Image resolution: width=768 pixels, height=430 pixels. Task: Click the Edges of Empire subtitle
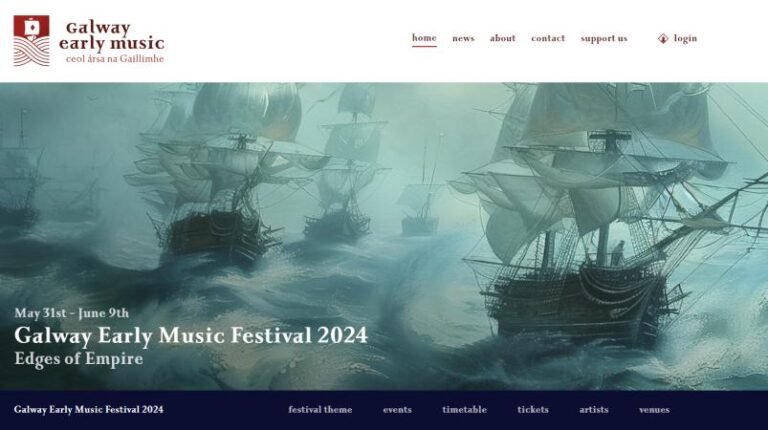pos(79,358)
